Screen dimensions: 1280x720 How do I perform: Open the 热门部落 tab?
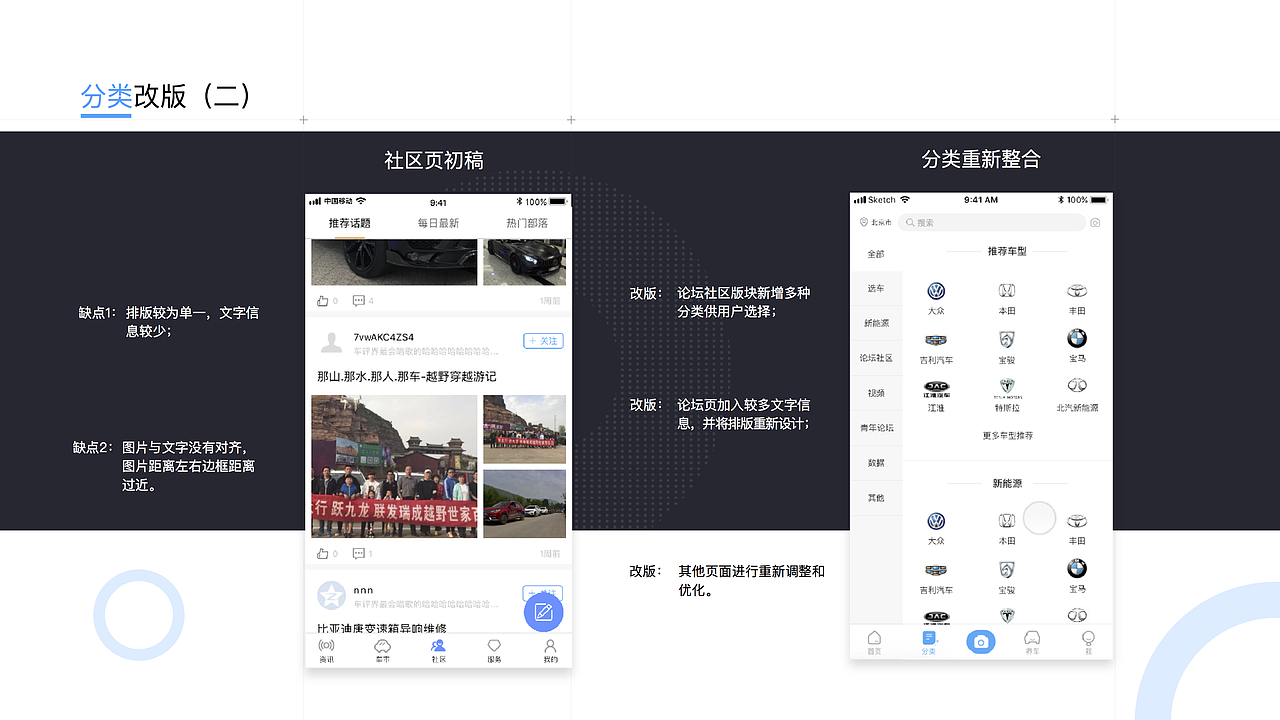[x=527, y=223]
